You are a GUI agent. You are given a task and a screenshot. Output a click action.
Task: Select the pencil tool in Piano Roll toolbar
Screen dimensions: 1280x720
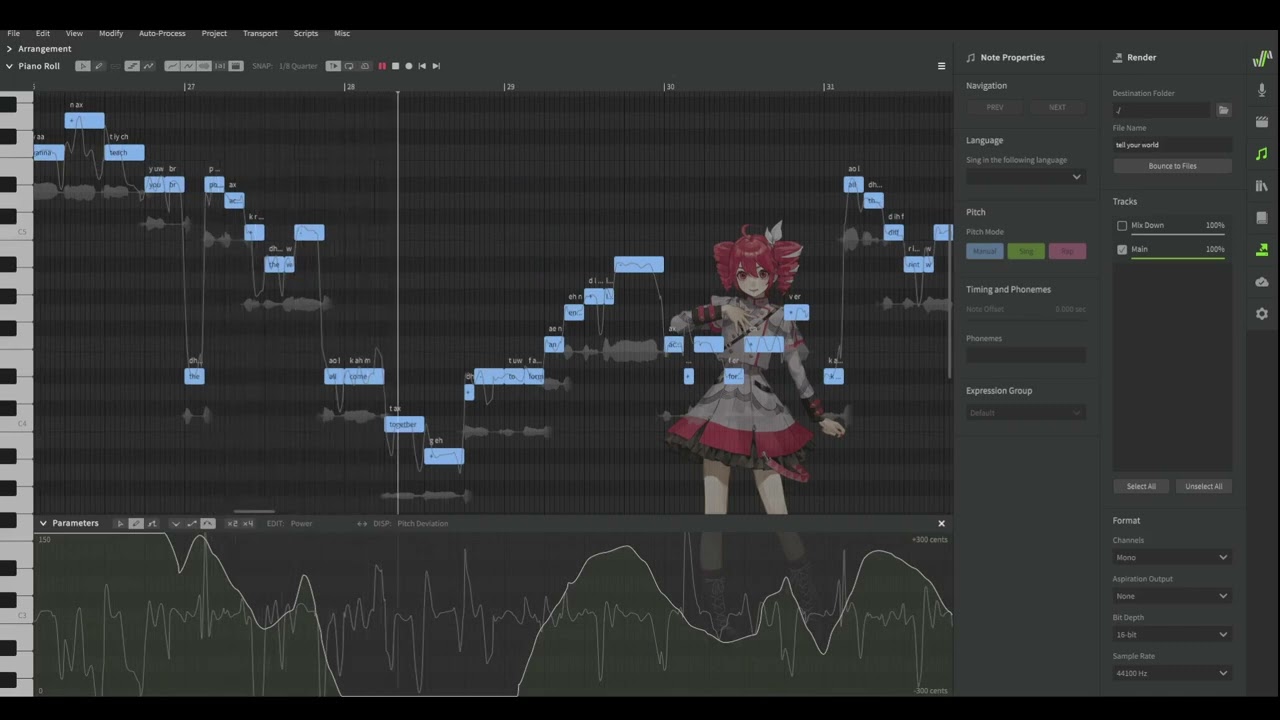[x=98, y=66]
